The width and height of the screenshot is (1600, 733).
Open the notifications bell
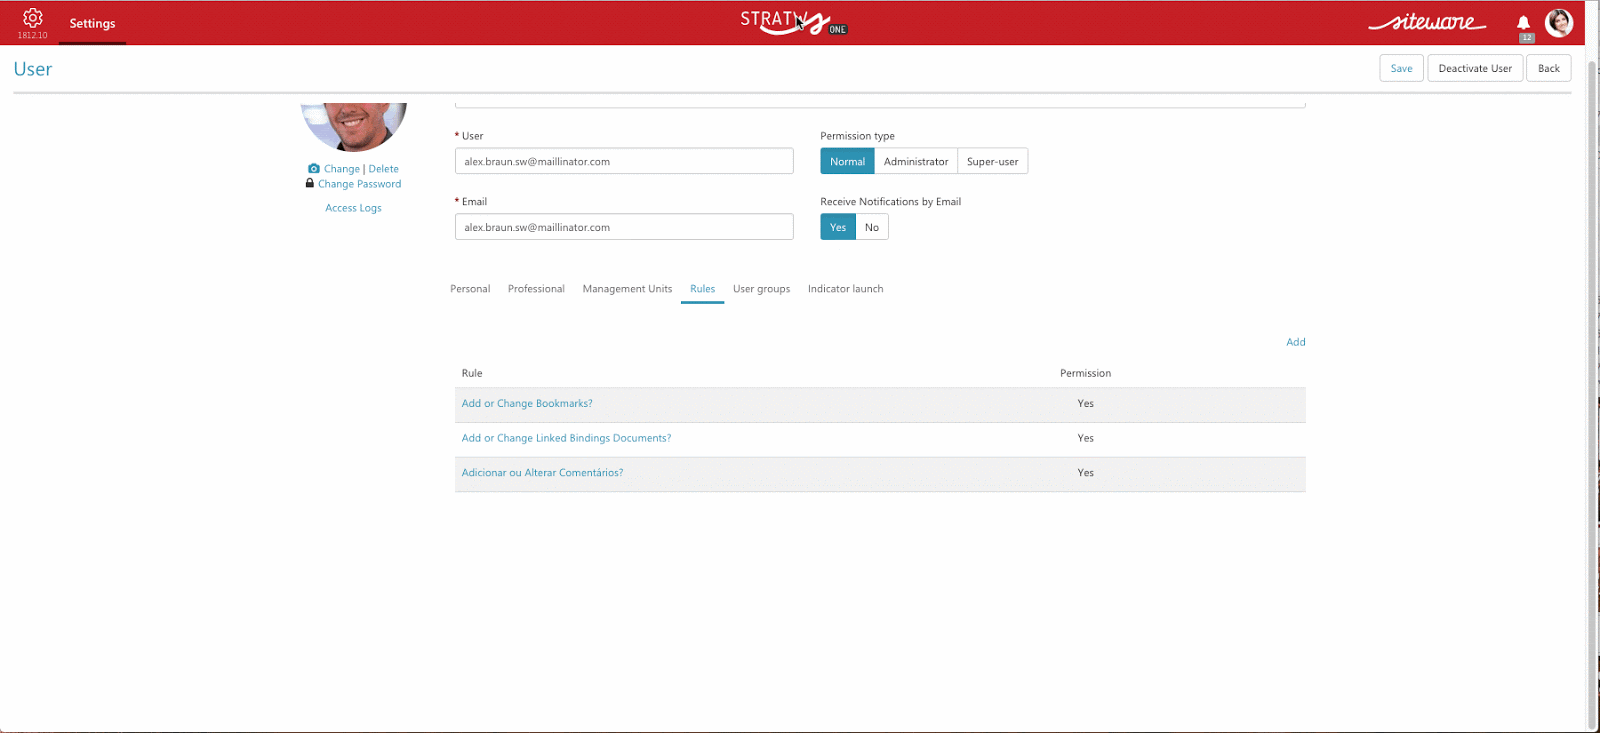(x=1523, y=23)
